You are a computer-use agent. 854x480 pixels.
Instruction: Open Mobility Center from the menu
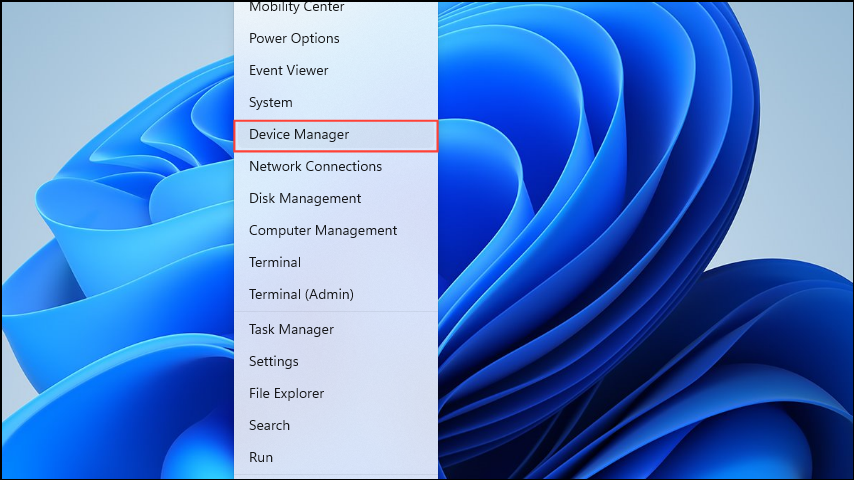[x=296, y=8]
